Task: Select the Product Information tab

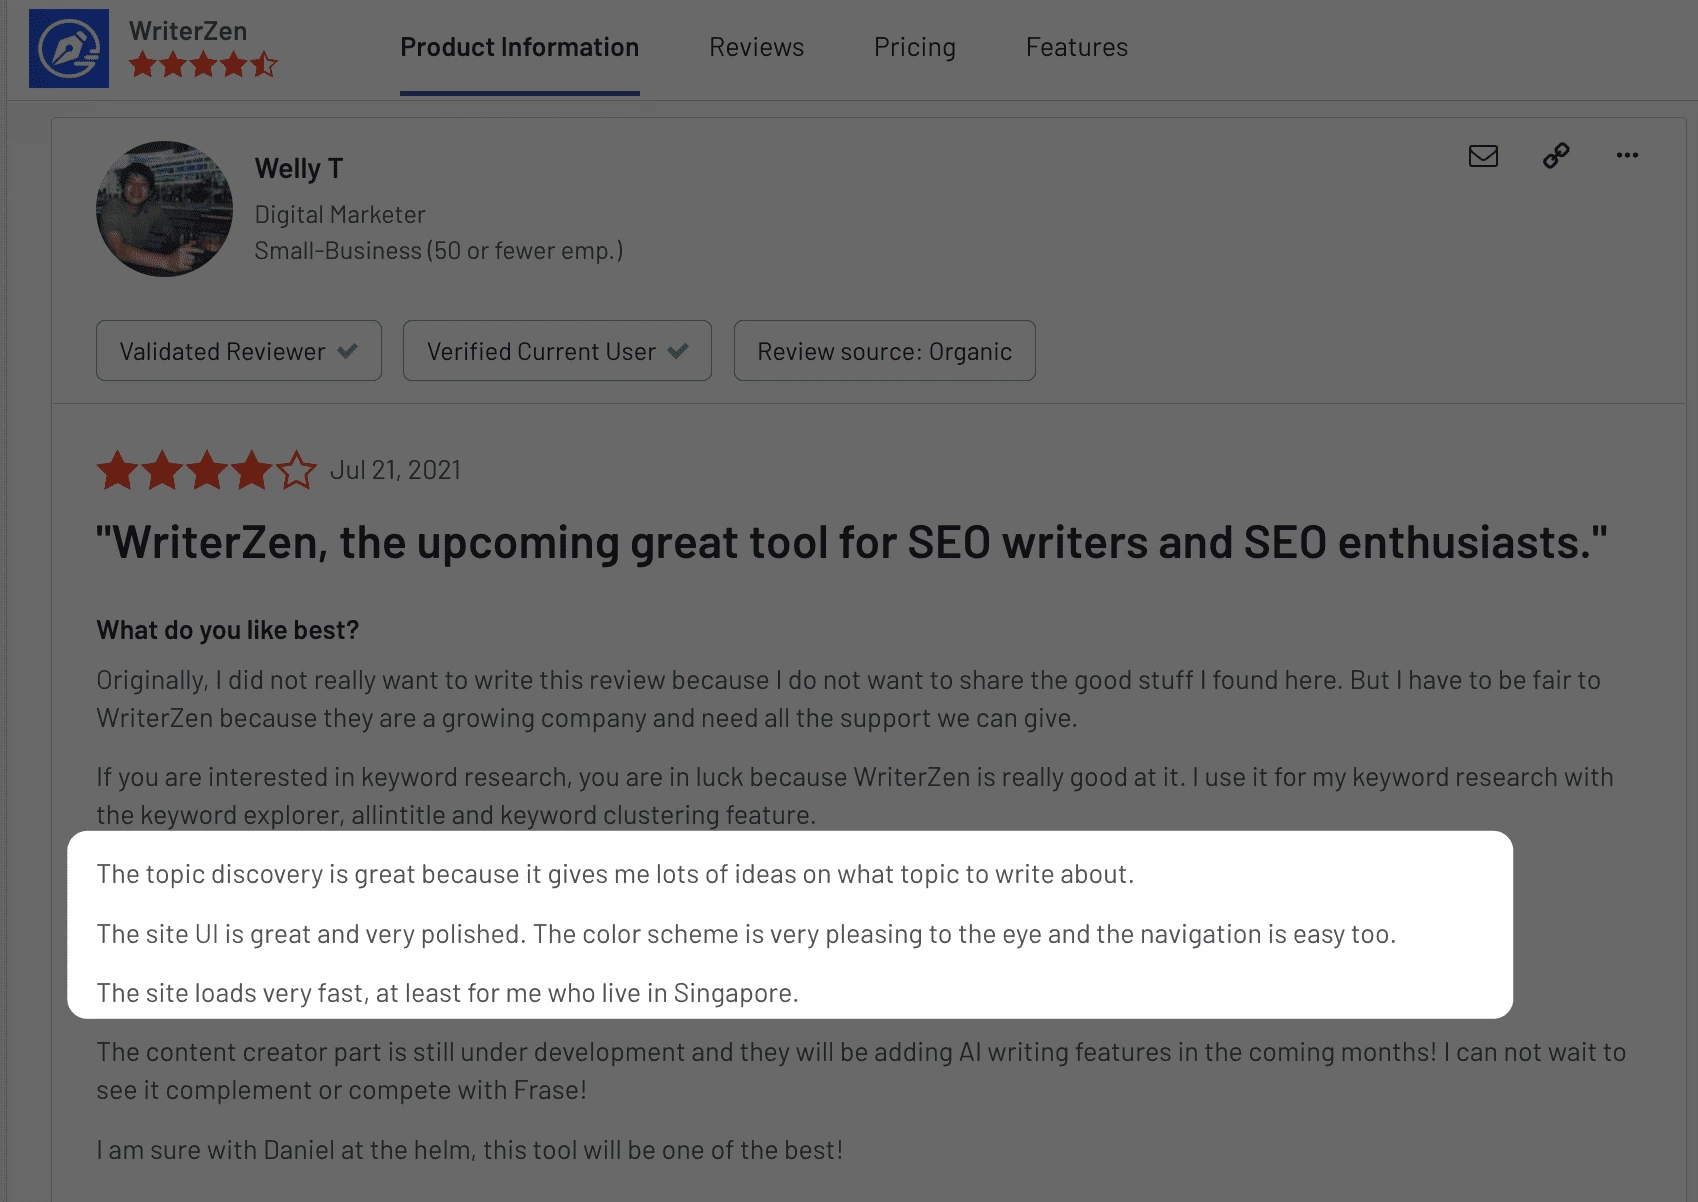Action: click(520, 47)
